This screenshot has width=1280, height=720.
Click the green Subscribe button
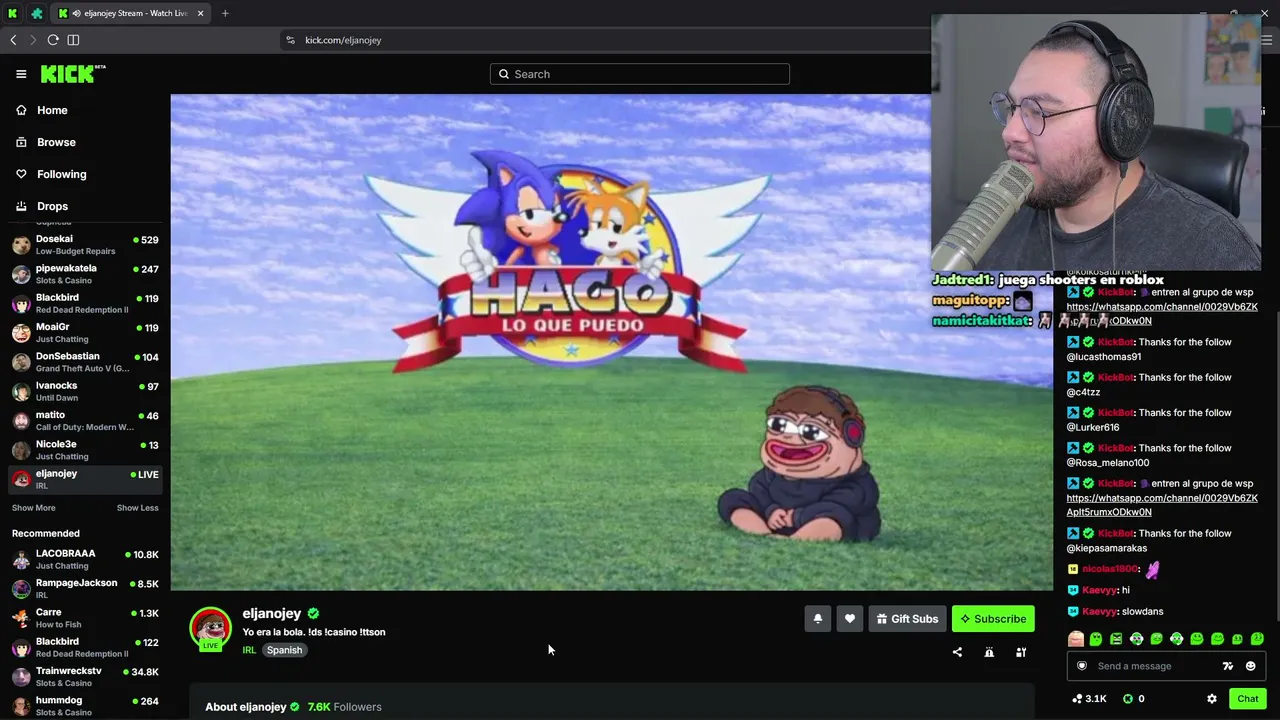(993, 619)
